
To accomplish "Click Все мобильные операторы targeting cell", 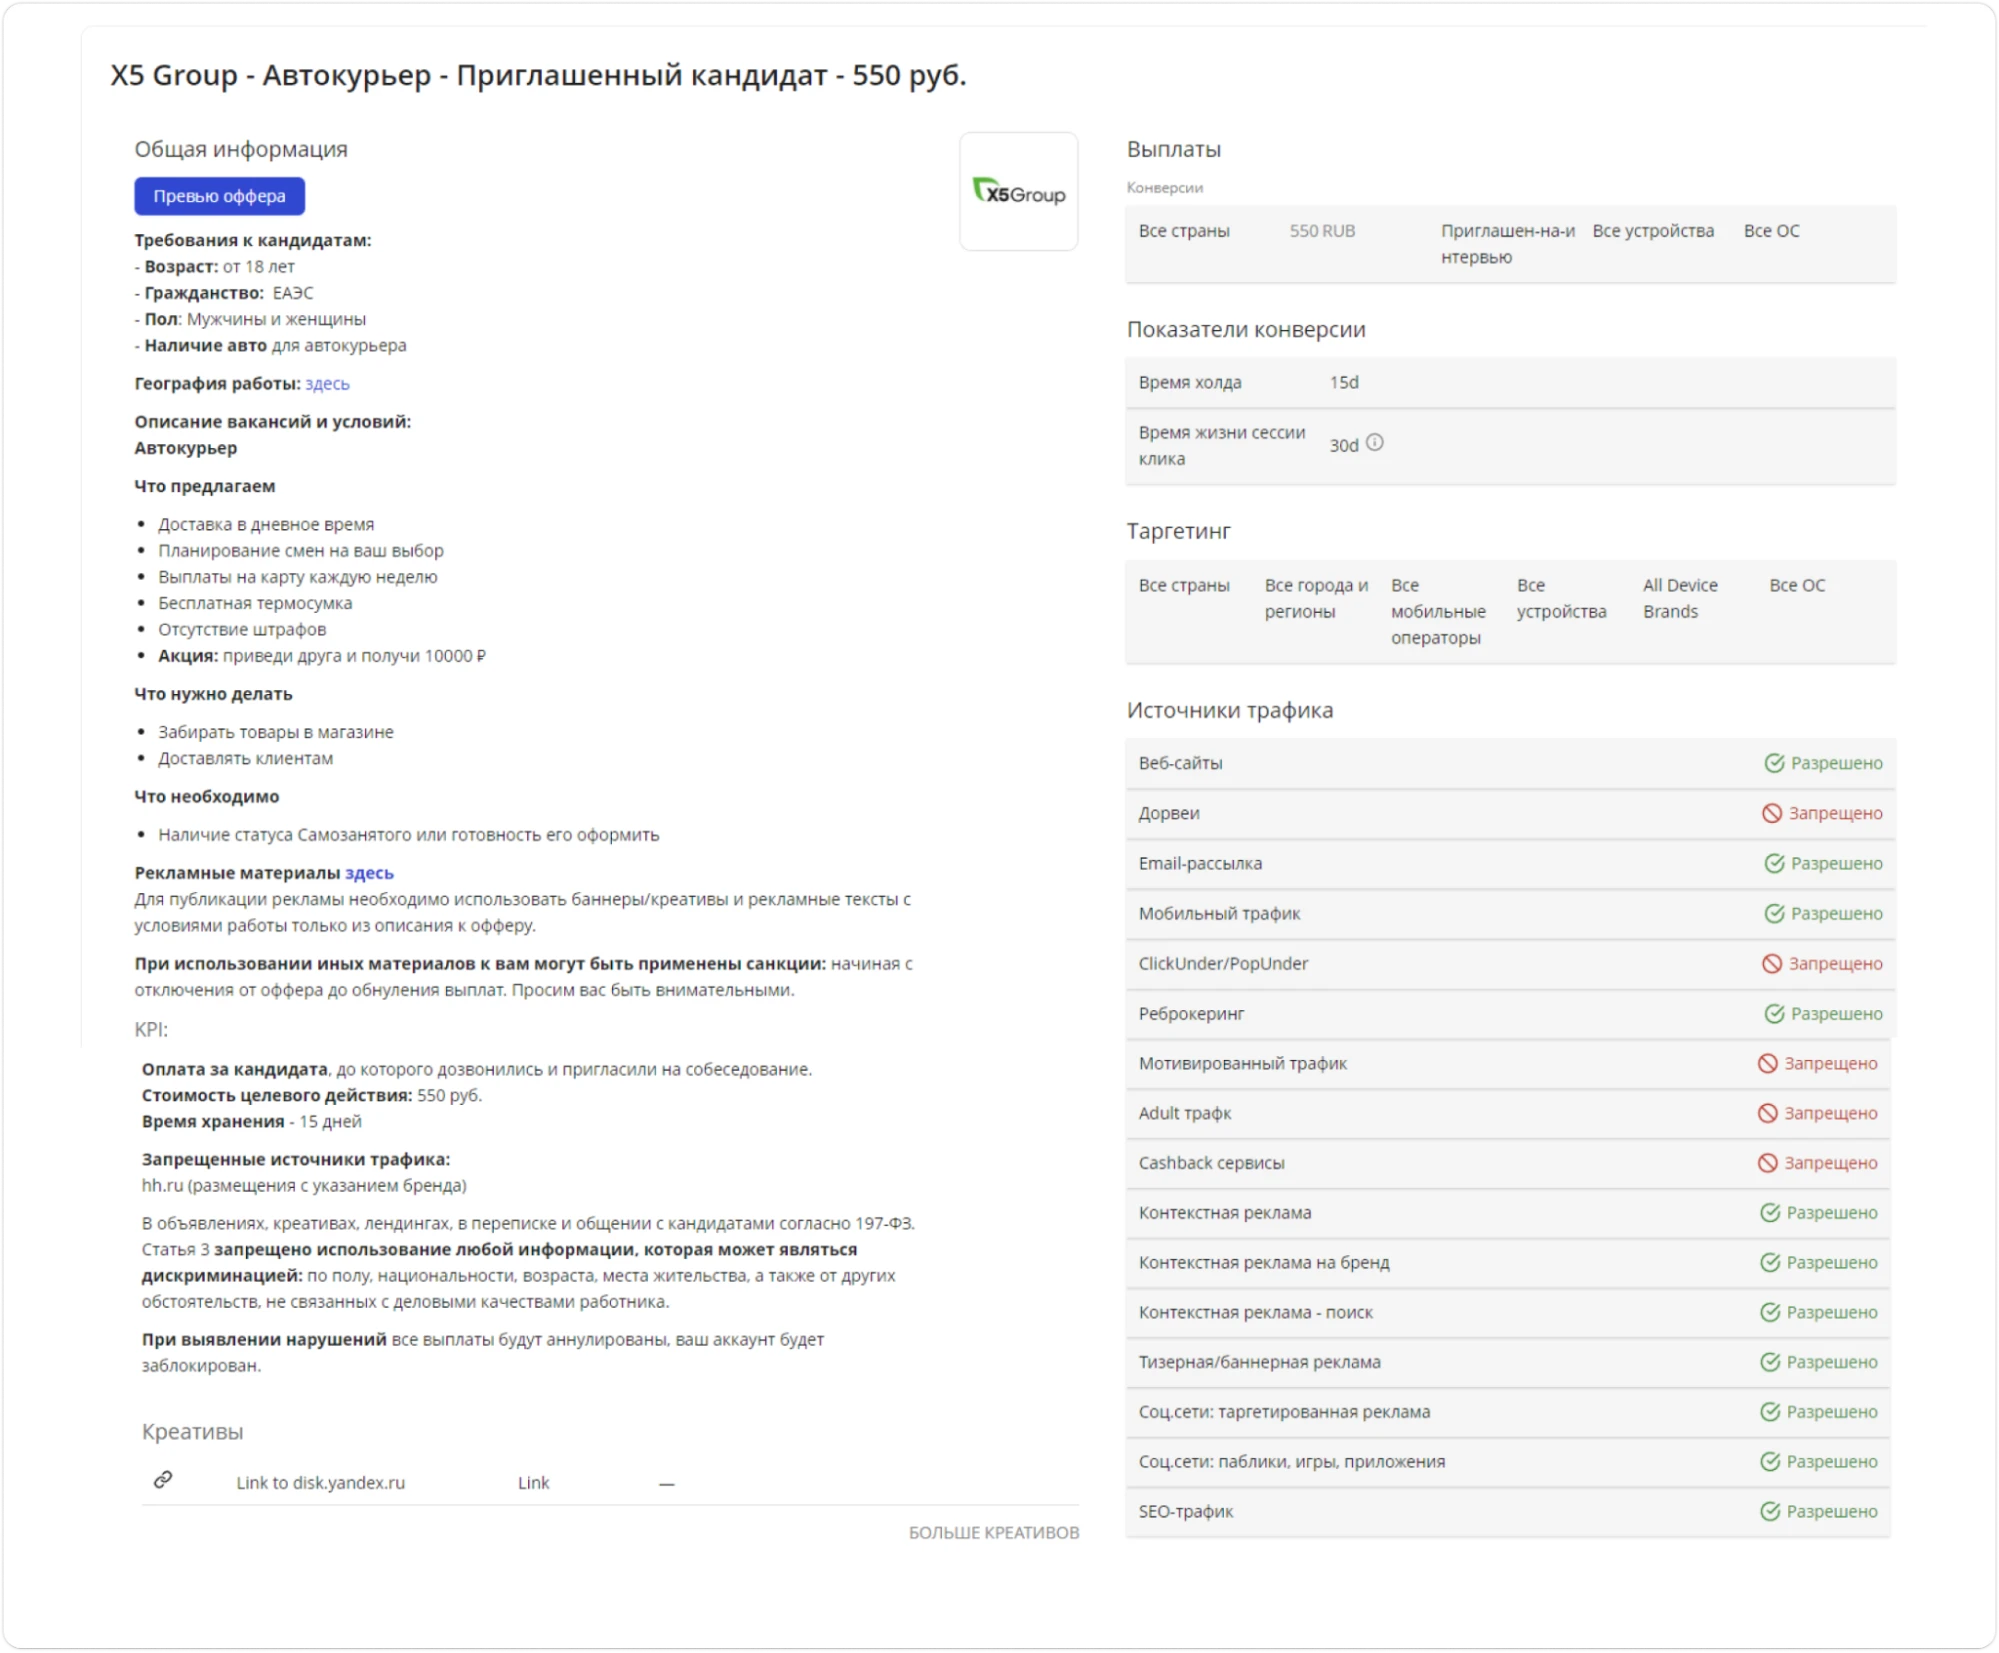I will click(1438, 611).
